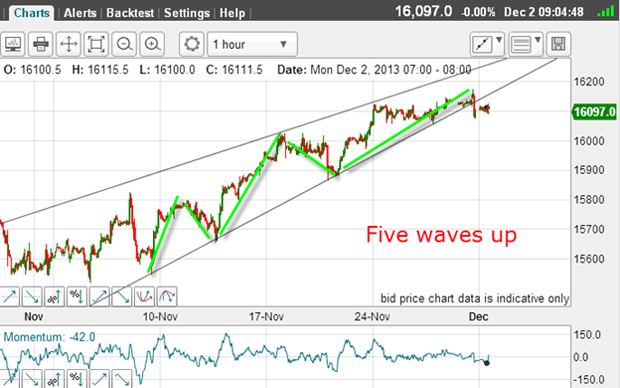This screenshot has height=388, width=620.
Task: Zoom in with the plus magnifier
Action: (x=152, y=44)
